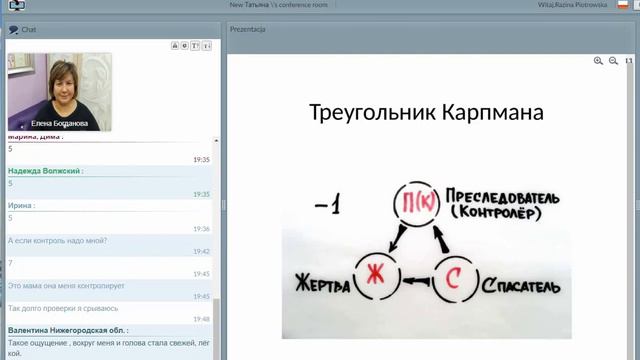Click the Polish flag language icon
The image size is (640, 360).
click(623, 5)
